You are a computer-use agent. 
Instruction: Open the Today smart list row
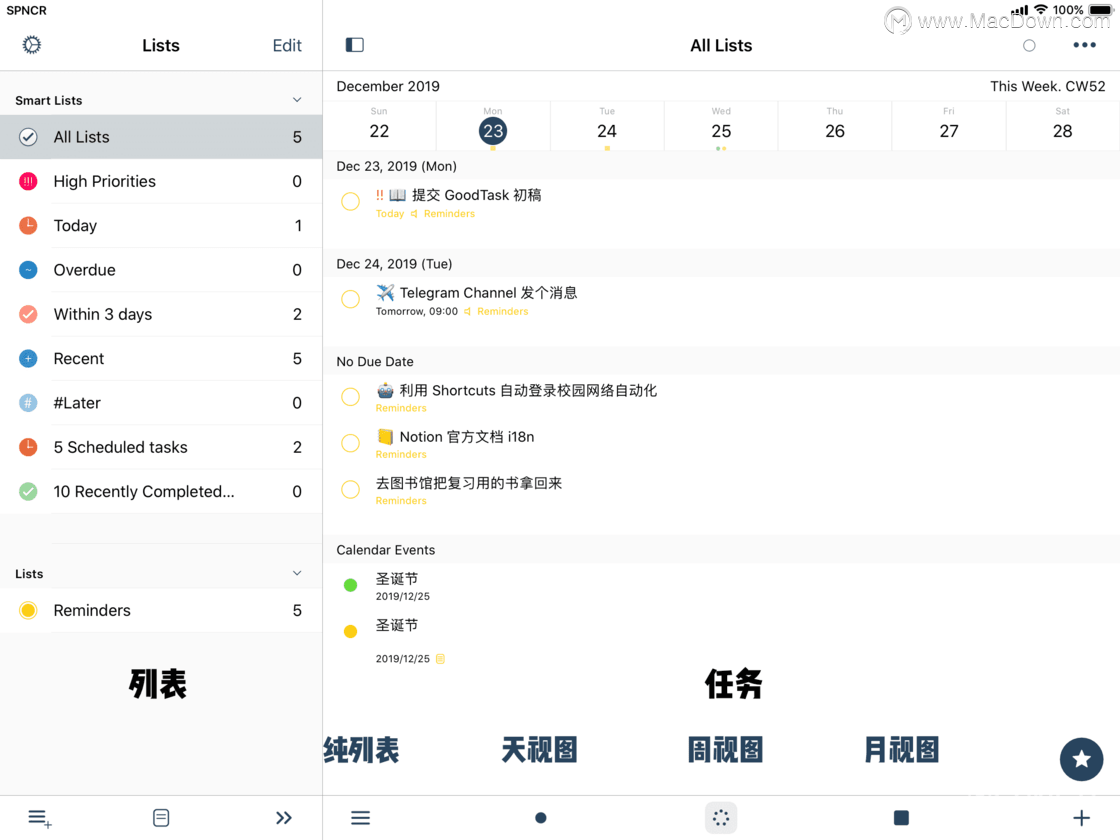pos(161,226)
